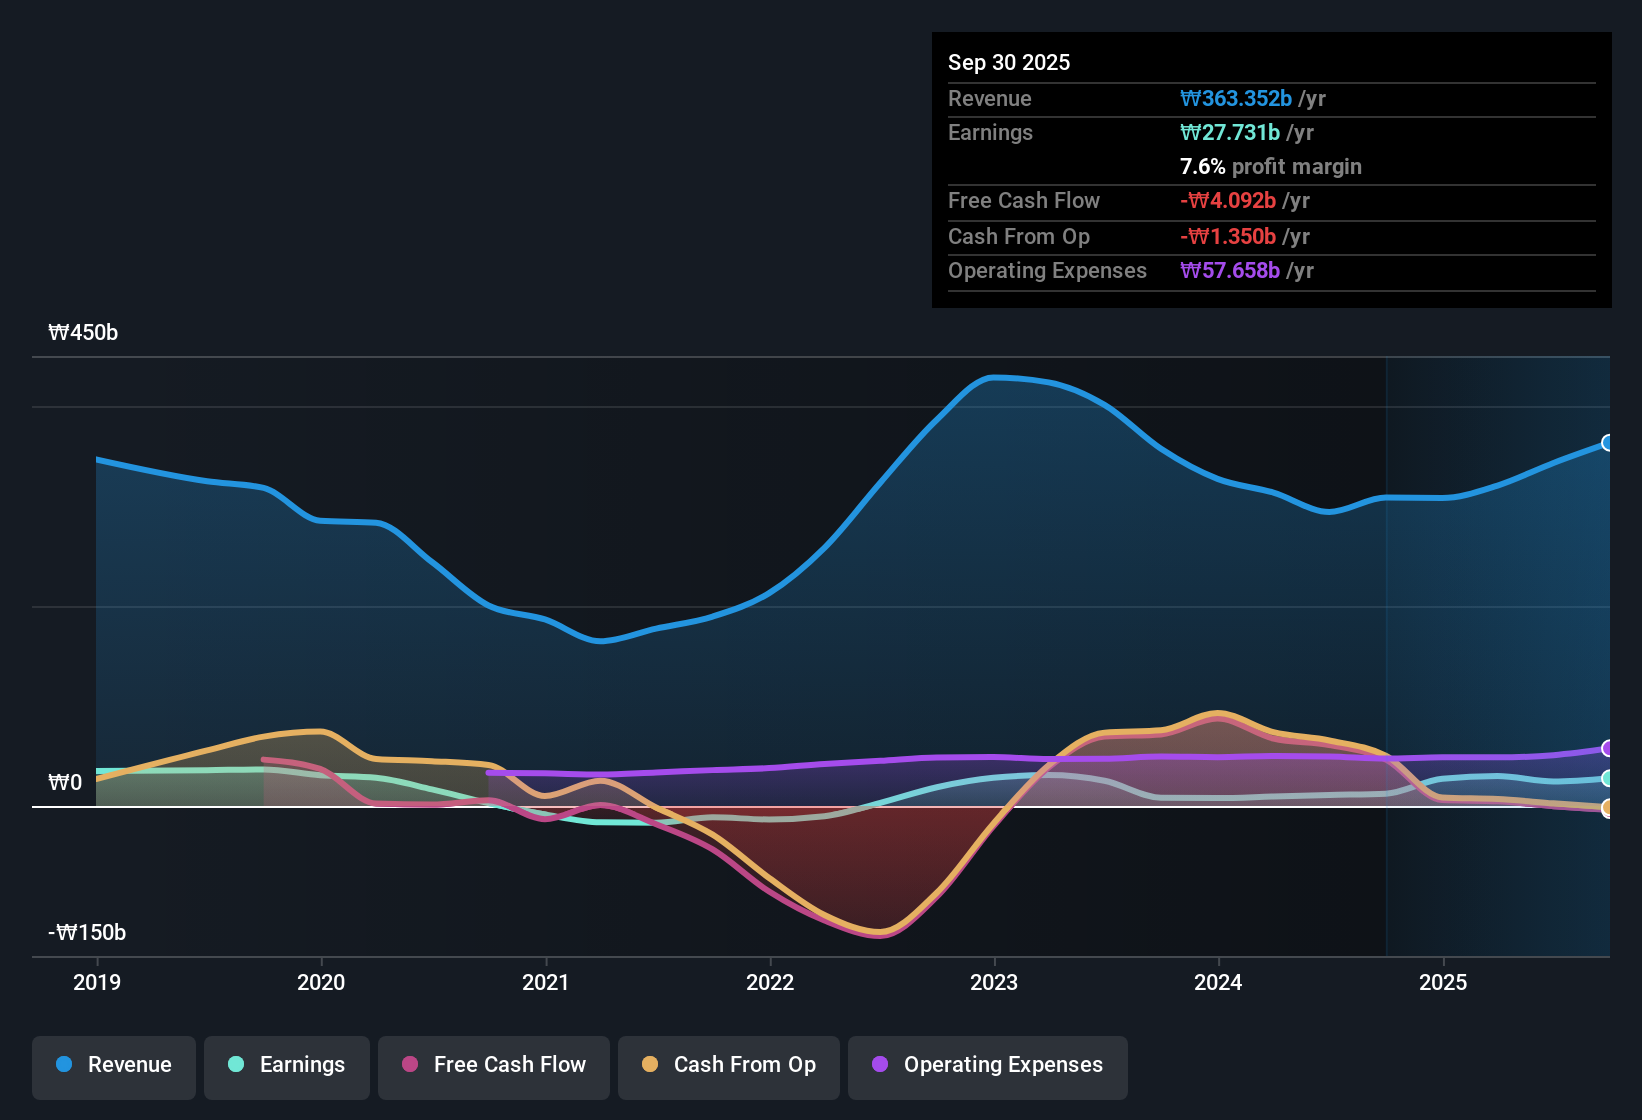Viewport: 1642px width, 1120px height.
Task: Expand the Free Cash Flow legend entry
Action: click(x=493, y=1065)
